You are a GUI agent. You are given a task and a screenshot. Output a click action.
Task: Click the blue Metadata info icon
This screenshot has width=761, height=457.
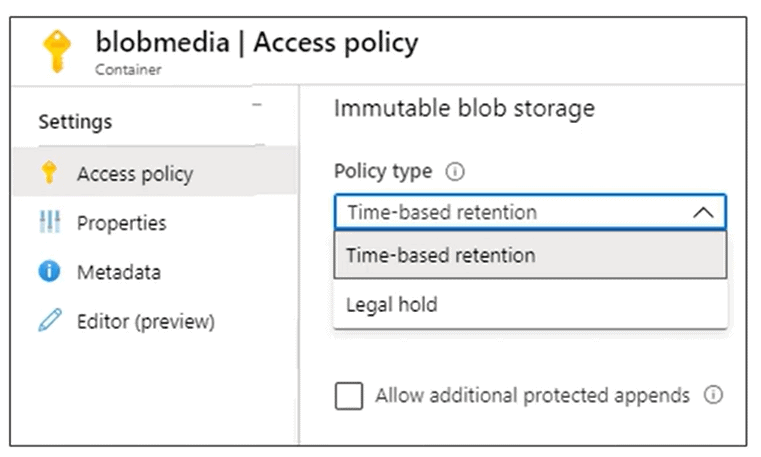coord(49,271)
